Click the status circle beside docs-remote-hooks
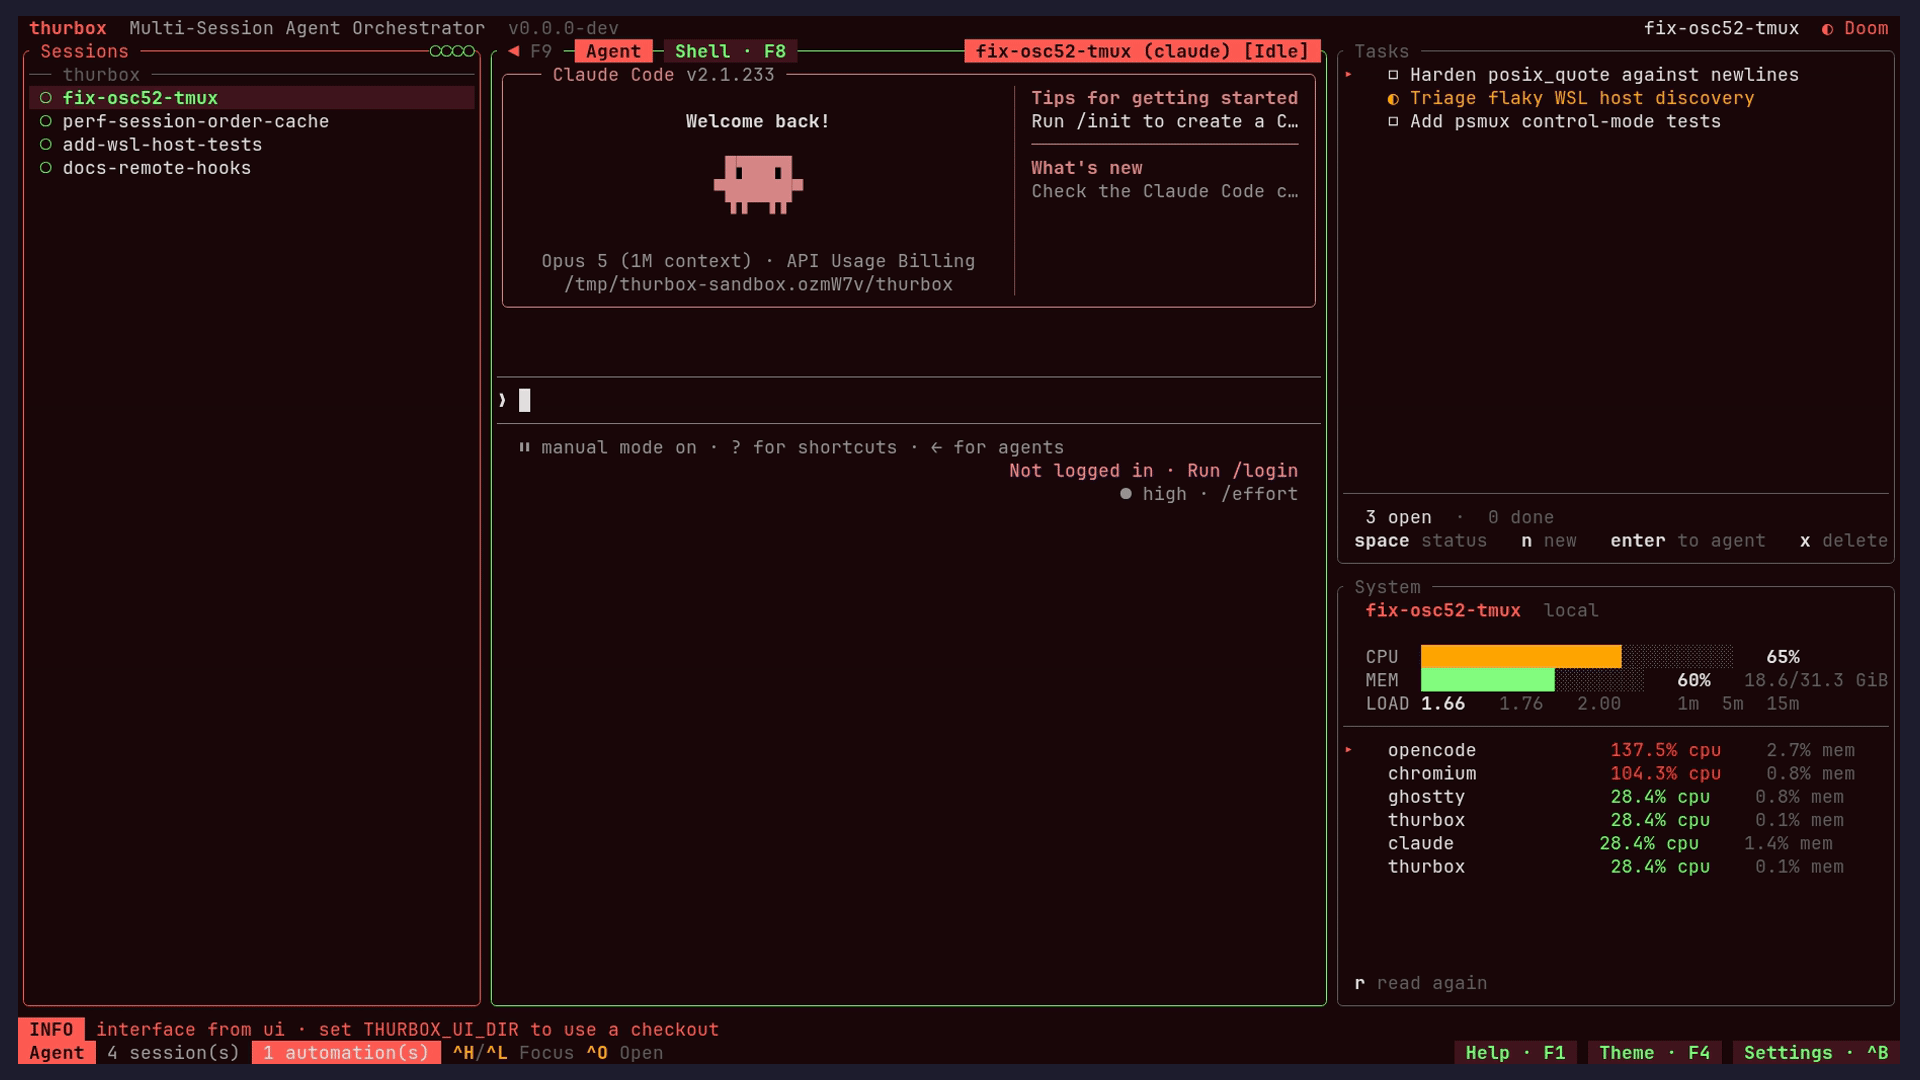 coord(45,168)
